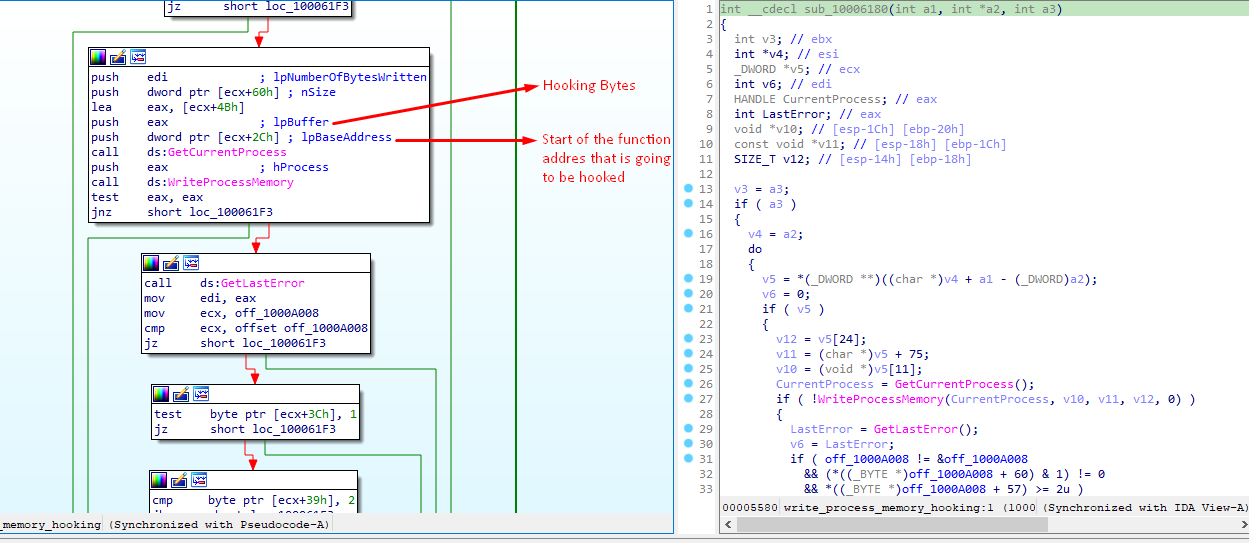Toggle breakpoint dot on pseudocode line 27
The image size is (1249, 543).
point(688,399)
